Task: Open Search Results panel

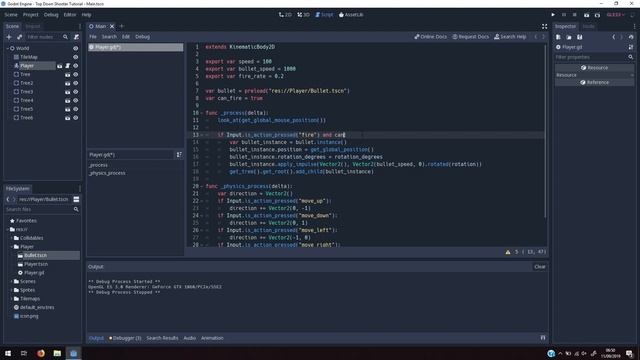Action: tap(162, 338)
